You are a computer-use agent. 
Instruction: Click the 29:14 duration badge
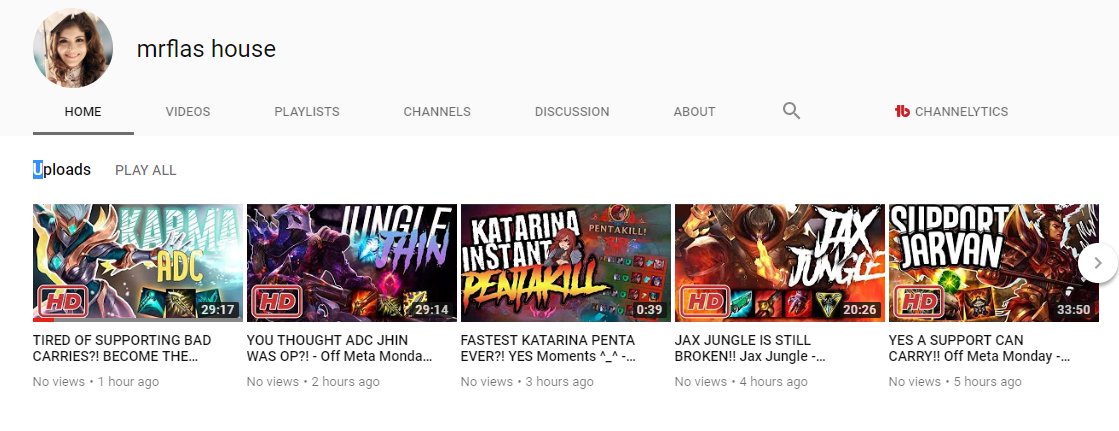click(432, 310)
